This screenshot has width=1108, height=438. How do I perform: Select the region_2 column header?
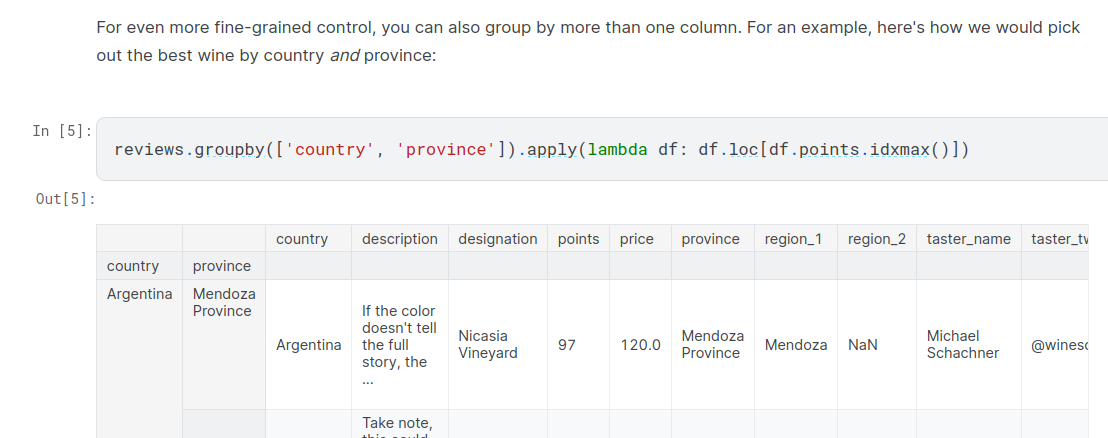tap(877, 239)
